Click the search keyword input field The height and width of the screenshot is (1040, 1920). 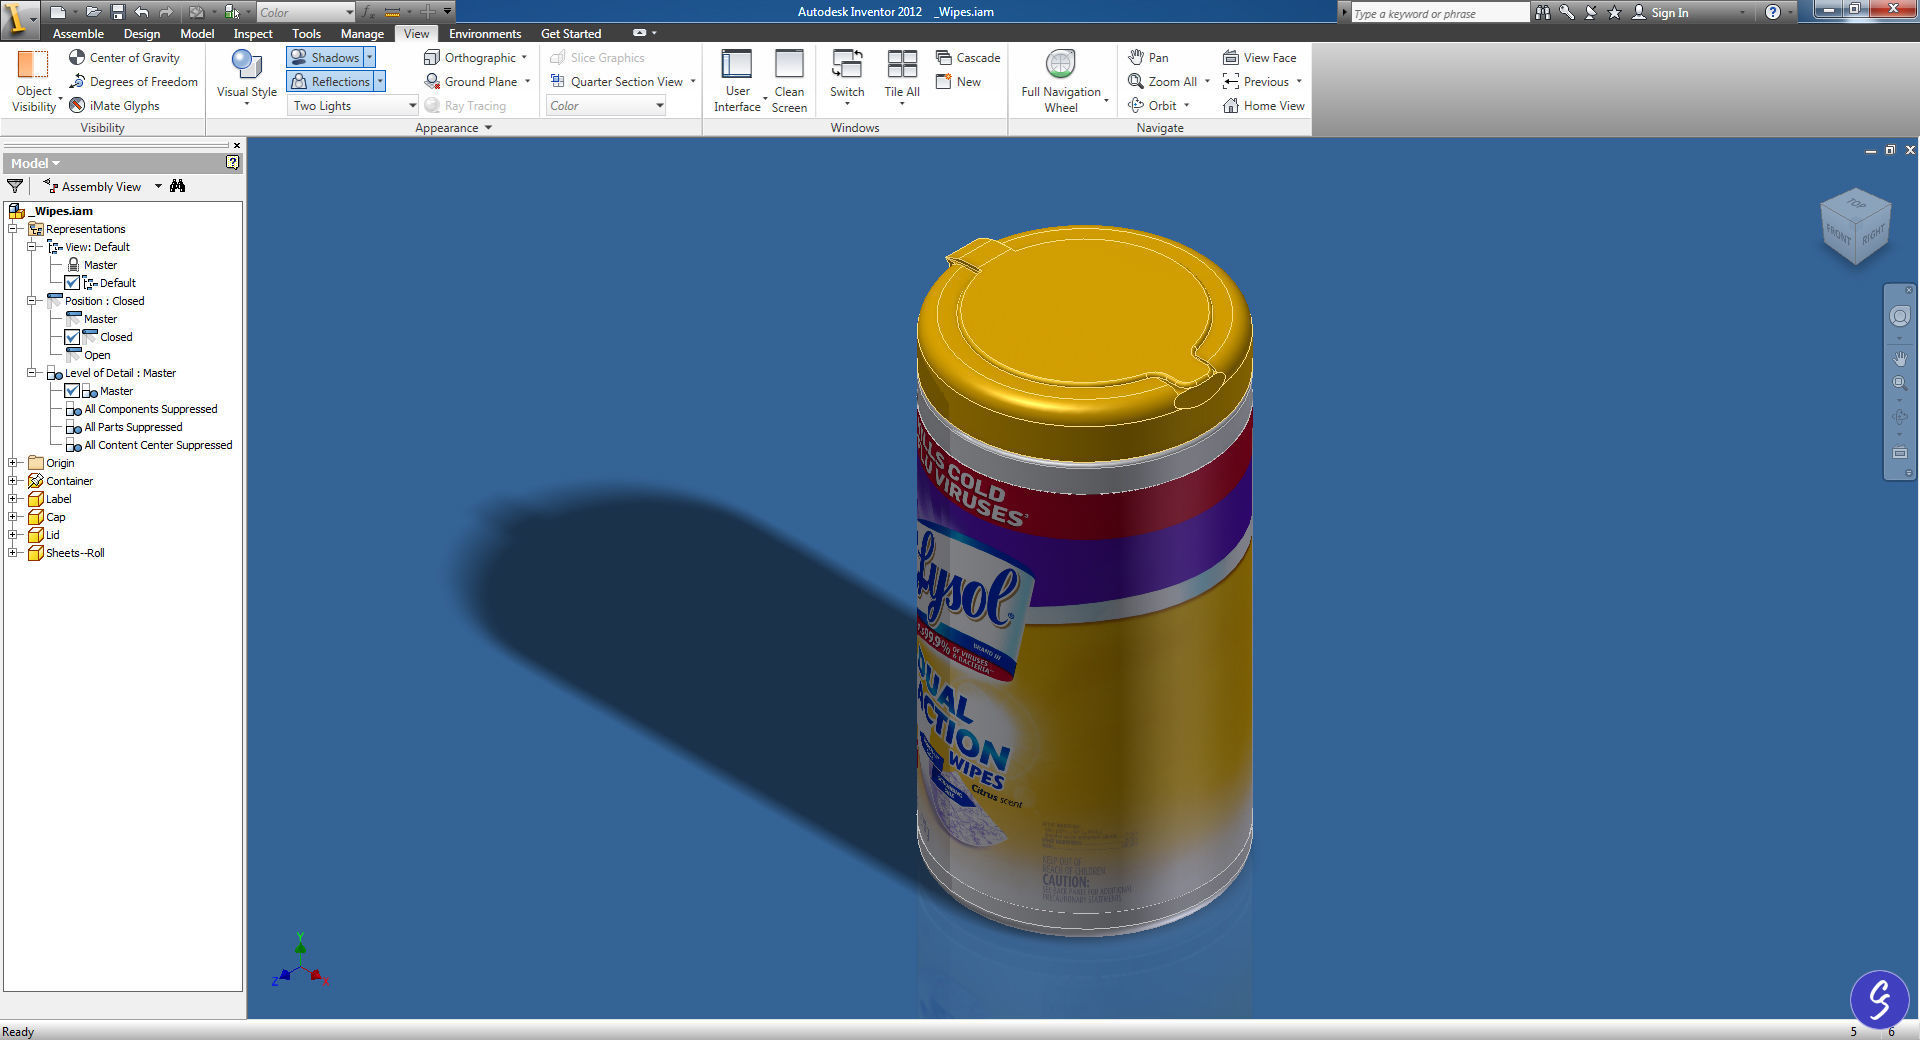(1438, 13)
